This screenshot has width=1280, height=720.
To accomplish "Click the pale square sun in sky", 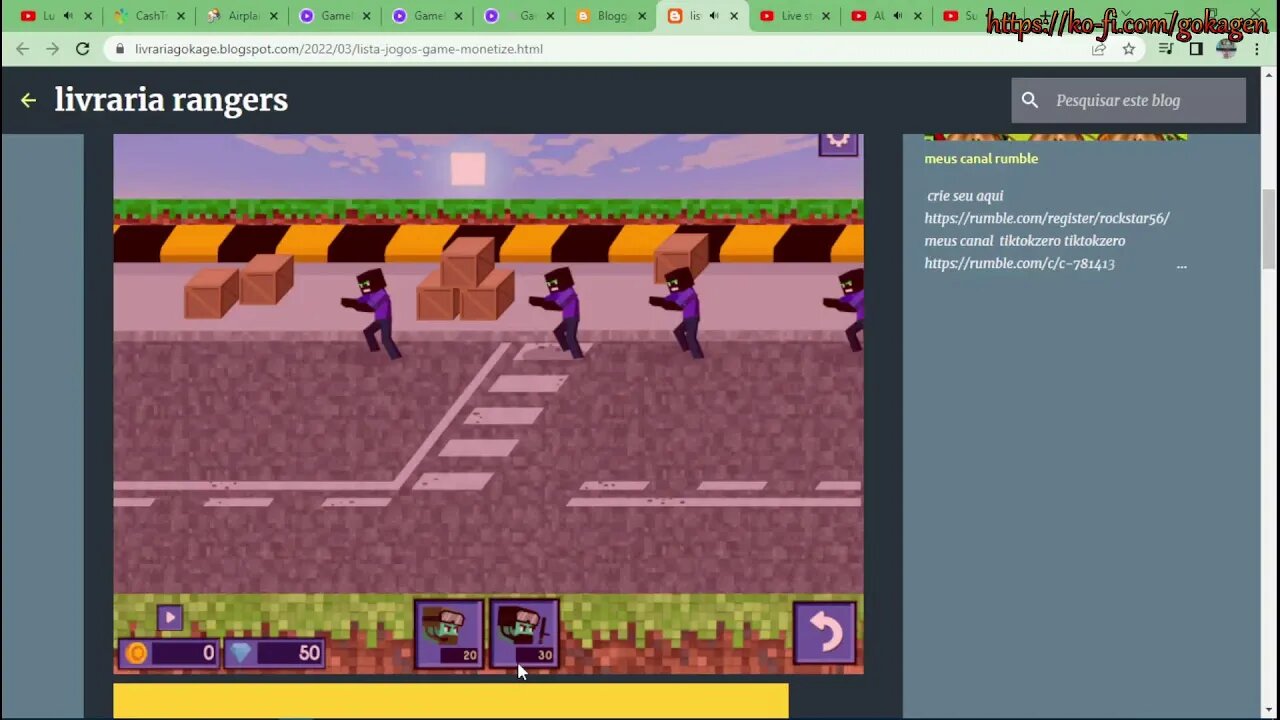I will pyautogui.click(x=467, y=168).
